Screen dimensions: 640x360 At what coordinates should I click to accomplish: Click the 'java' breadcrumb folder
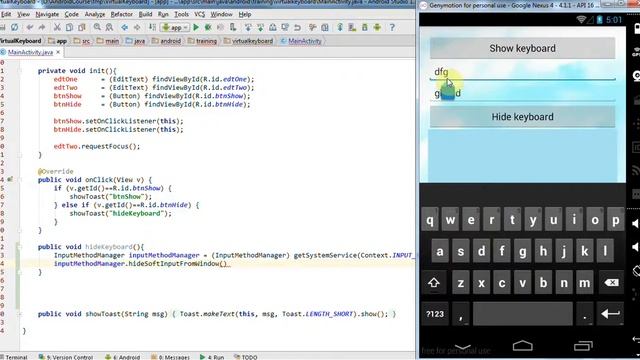(x=136, y=41)
